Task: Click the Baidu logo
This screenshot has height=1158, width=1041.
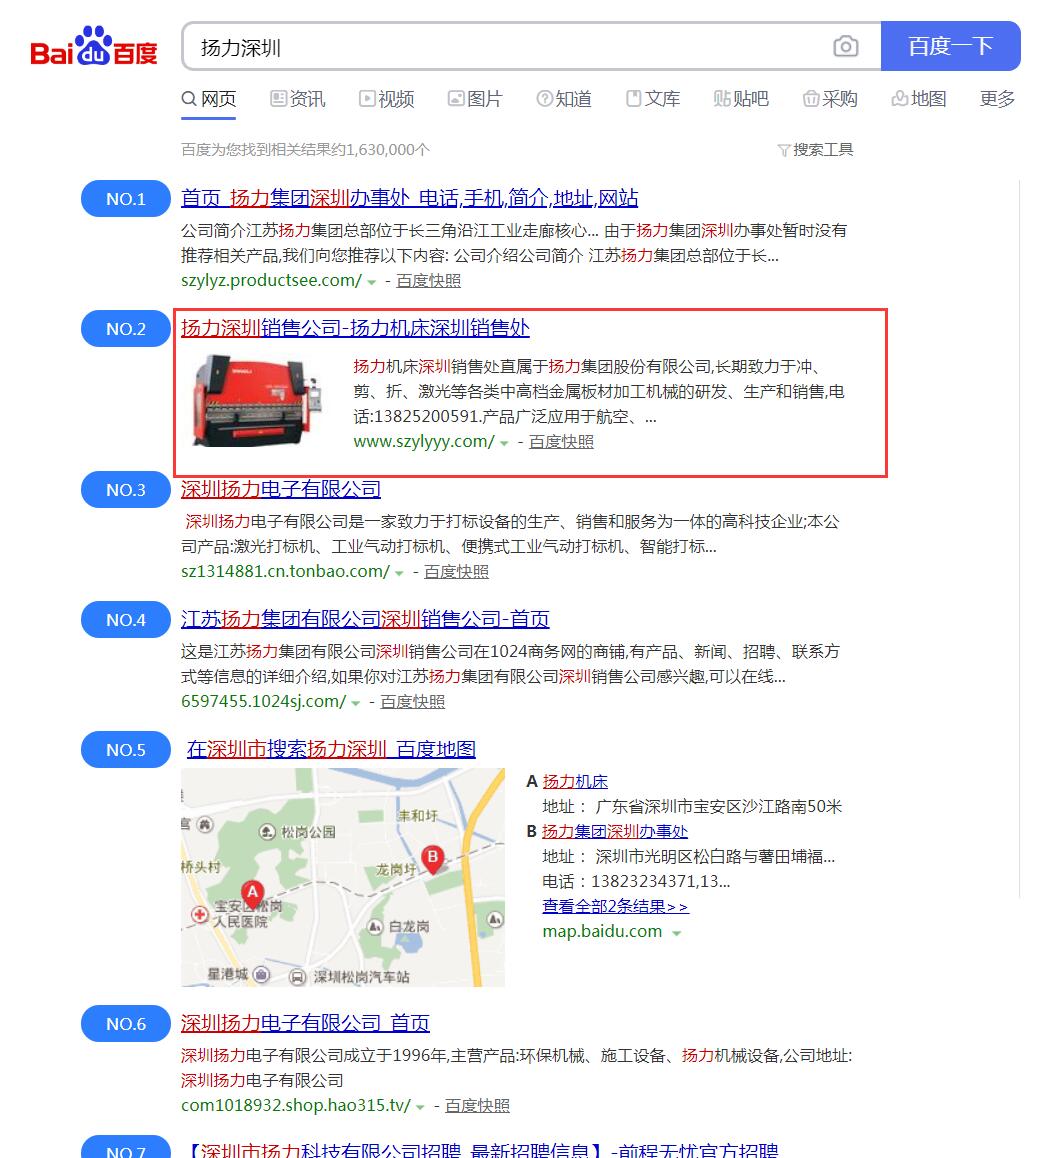Action: (x=94, y=46)
